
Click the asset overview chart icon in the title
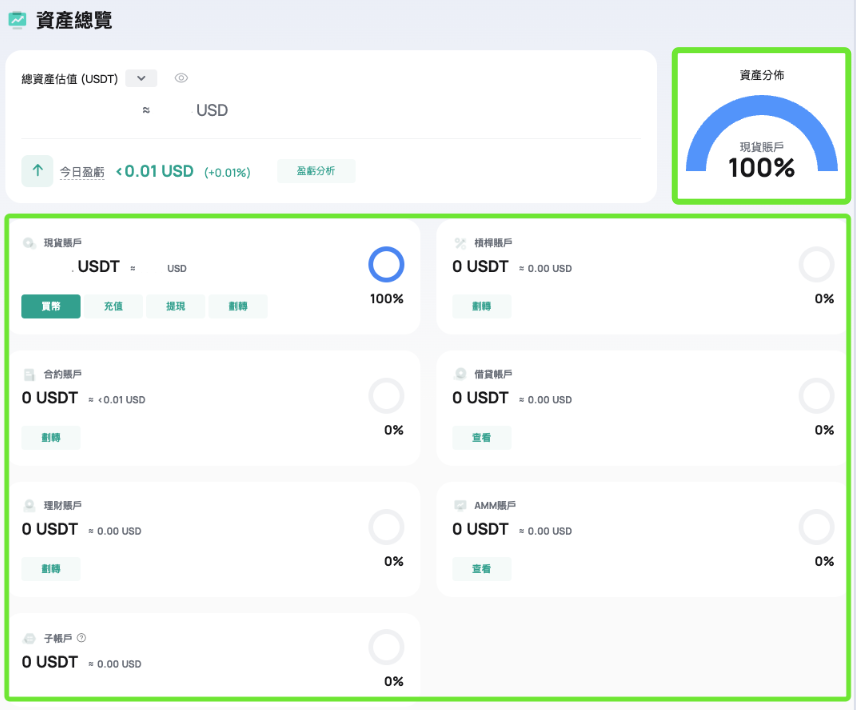[17, 20]
